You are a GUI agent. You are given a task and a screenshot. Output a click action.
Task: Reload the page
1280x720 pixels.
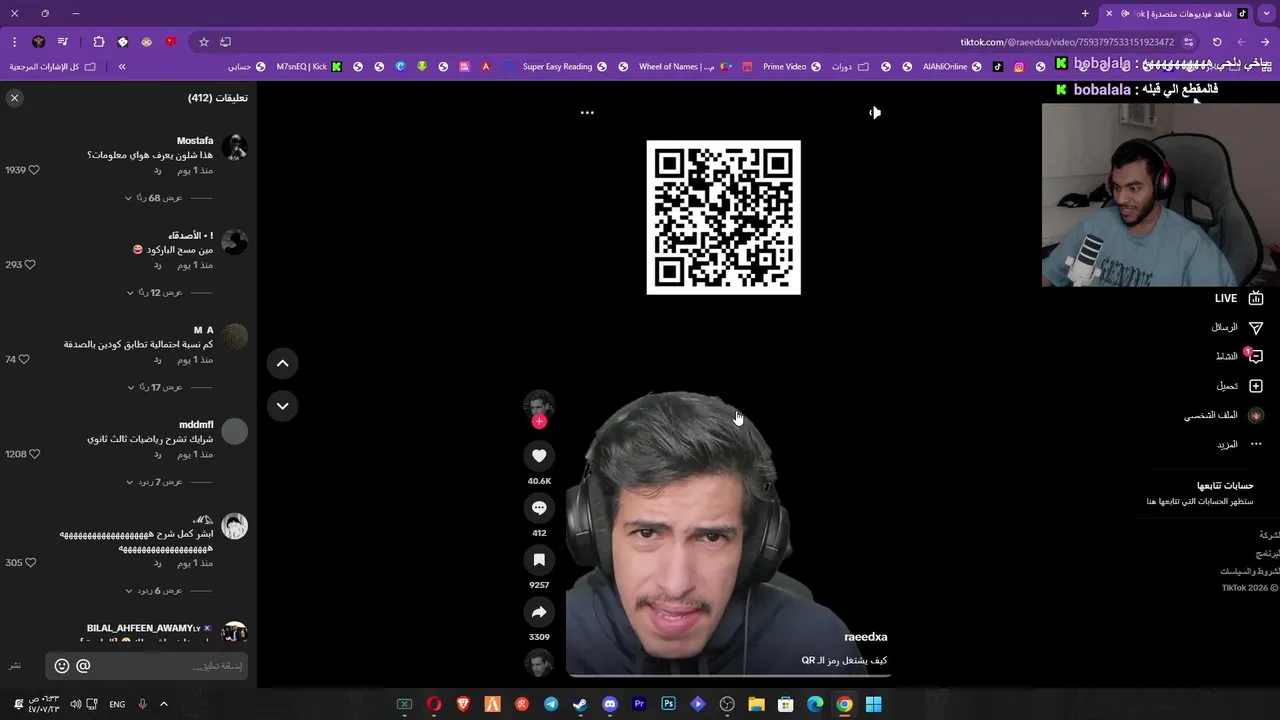coord(1217,42)
